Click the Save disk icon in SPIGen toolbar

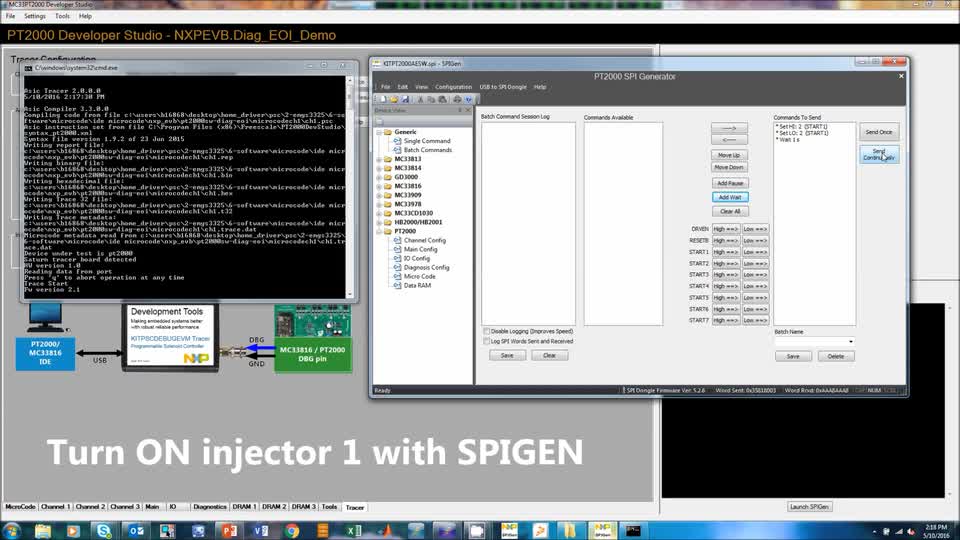tap(405, 99)
